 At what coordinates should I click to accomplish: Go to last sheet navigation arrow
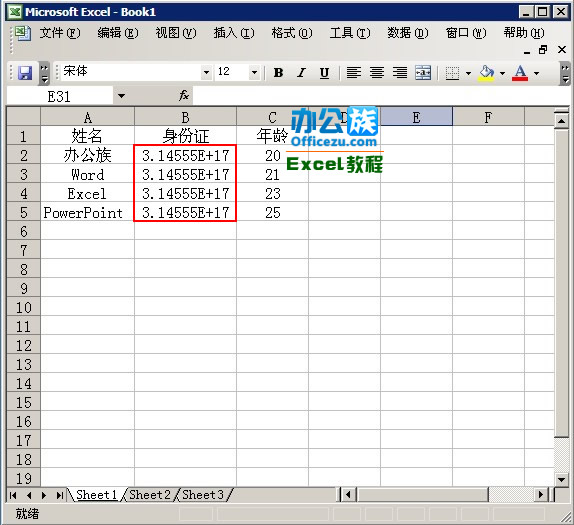(60, 495)
